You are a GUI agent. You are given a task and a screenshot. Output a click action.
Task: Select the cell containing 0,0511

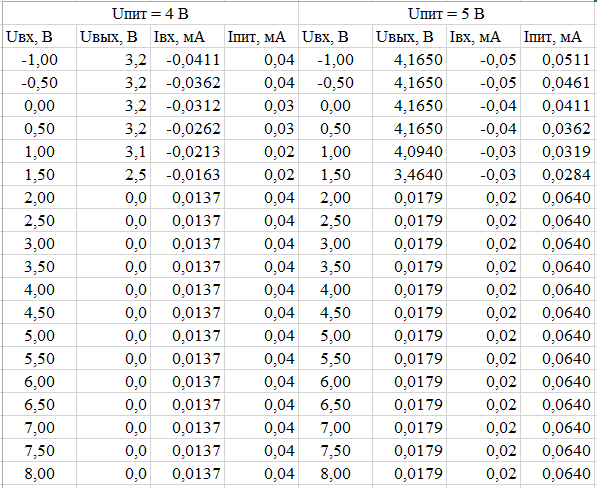coord(559,60)
